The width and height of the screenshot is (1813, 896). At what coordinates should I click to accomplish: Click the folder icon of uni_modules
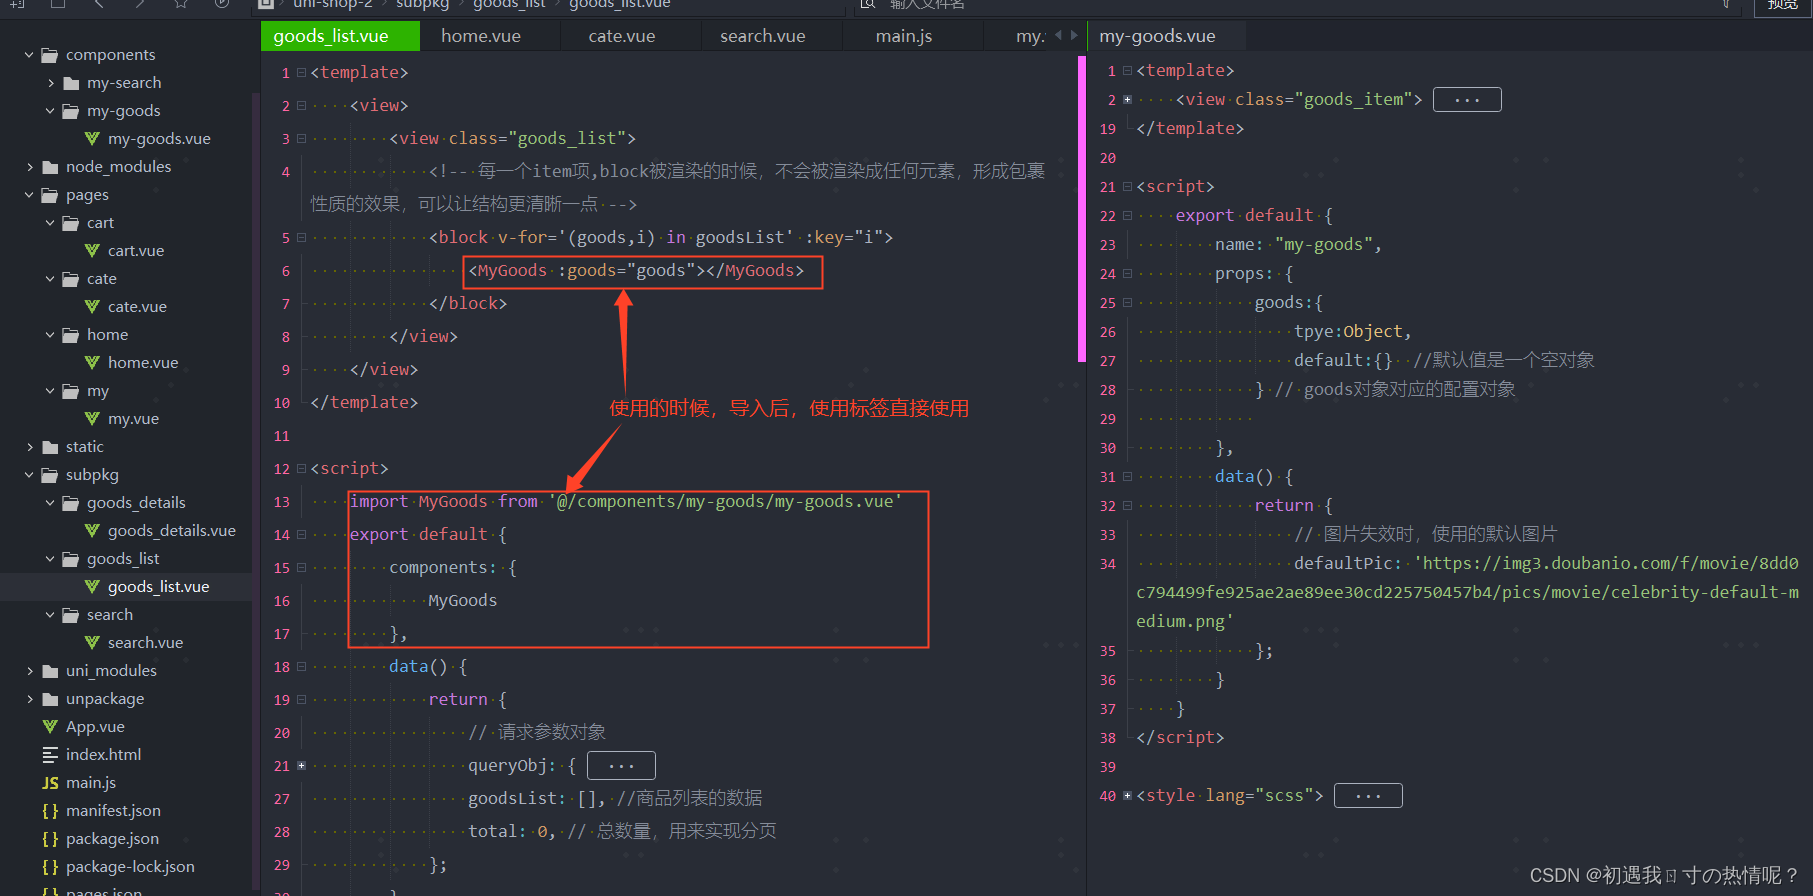tap(50, 671)
